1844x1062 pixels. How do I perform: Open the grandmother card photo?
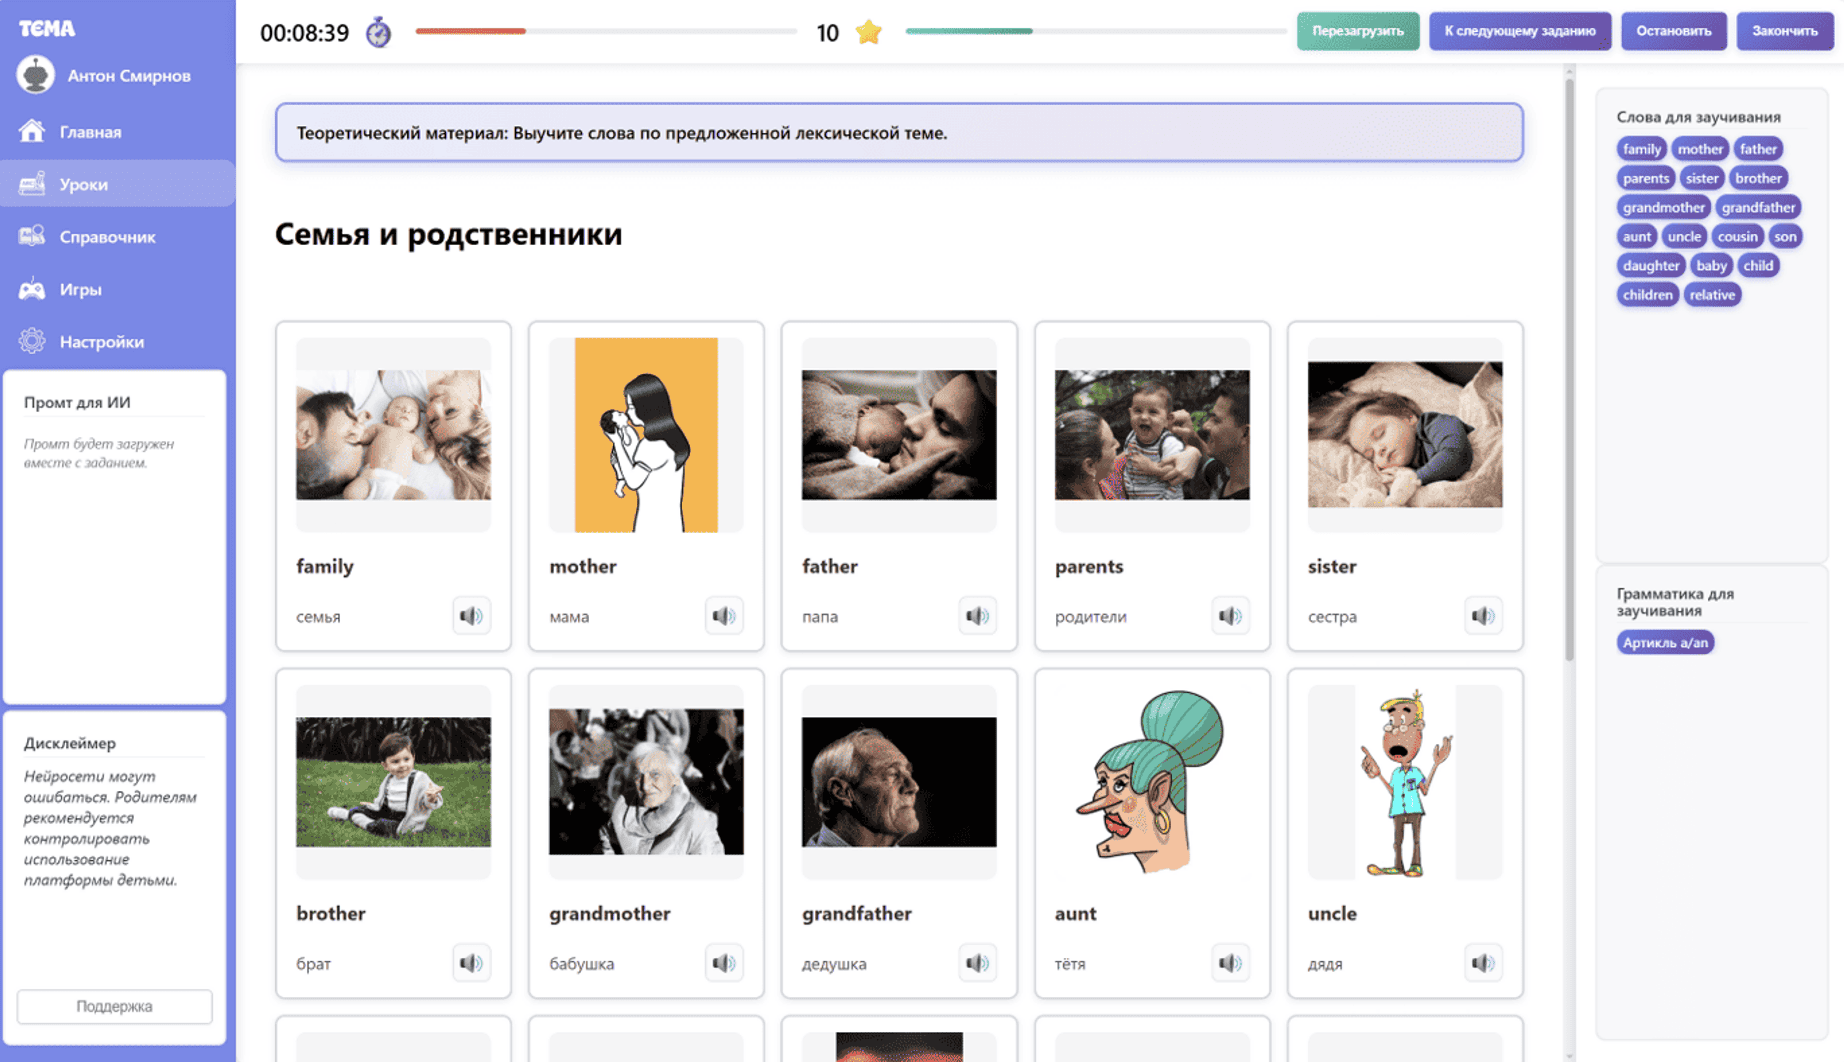pyautogui.click(x=646, y=781)
